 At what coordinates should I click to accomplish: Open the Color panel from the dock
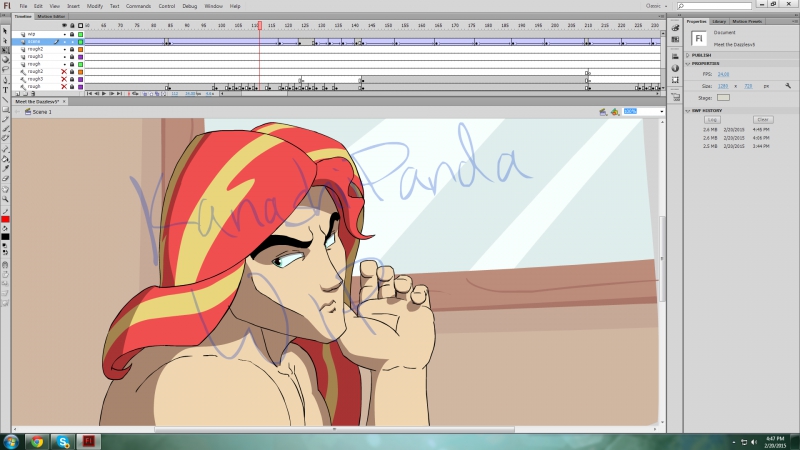[x=675, y=28]
